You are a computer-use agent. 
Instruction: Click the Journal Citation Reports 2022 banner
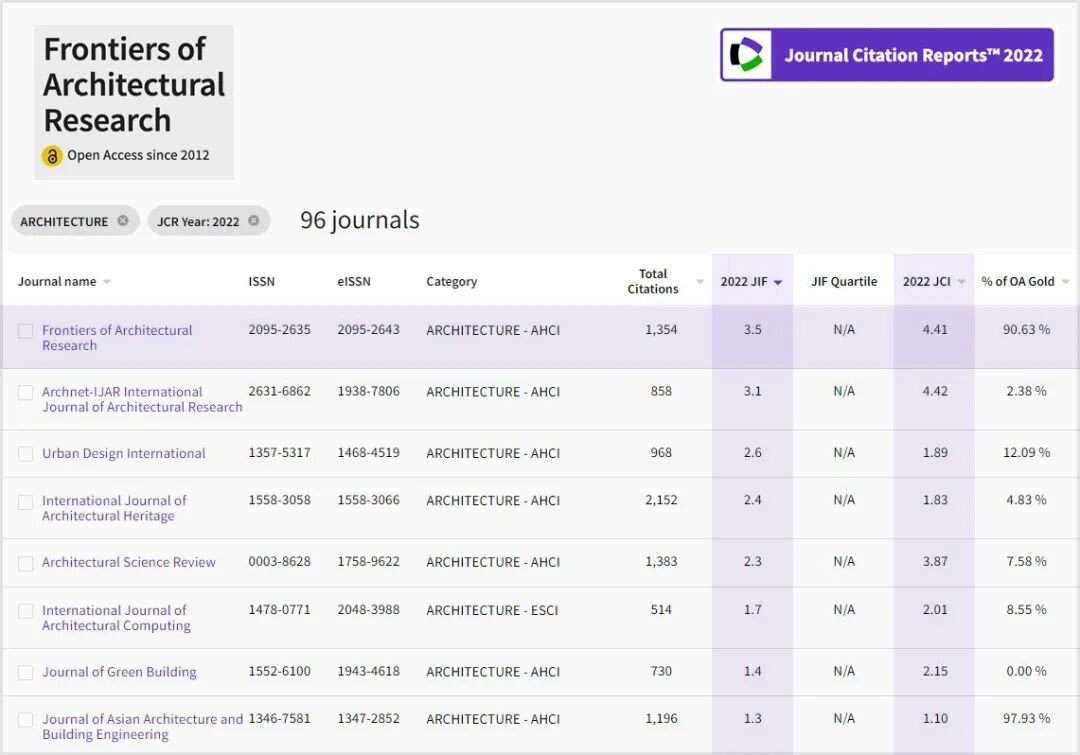[887, 55]
